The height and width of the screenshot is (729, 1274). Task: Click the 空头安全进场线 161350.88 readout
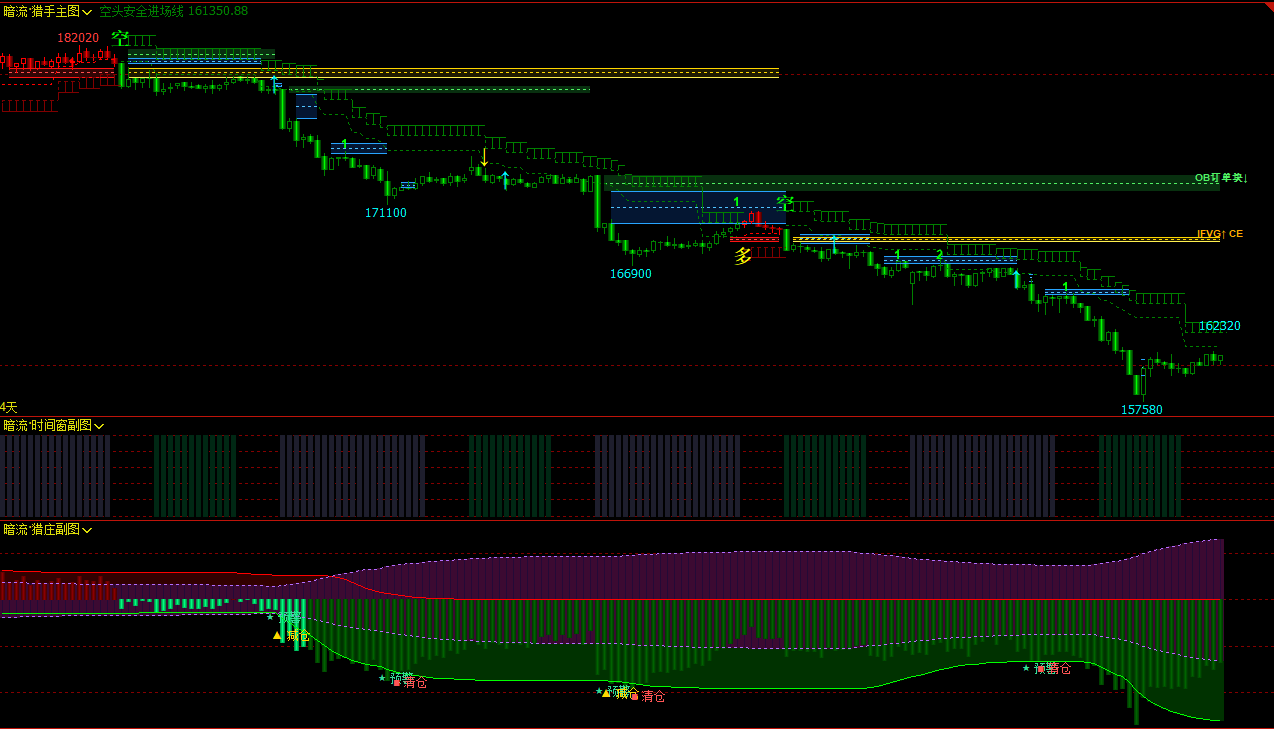(173, 11)
